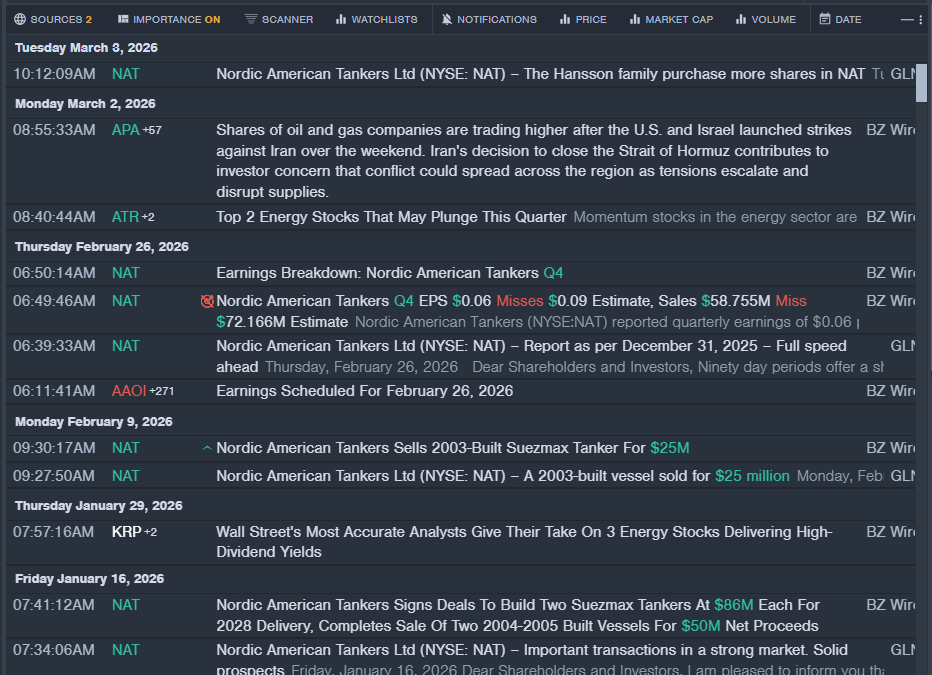Toggle the Importance ON filter
The width and height of the screenshot is (932, 675).
coord(168,19)
